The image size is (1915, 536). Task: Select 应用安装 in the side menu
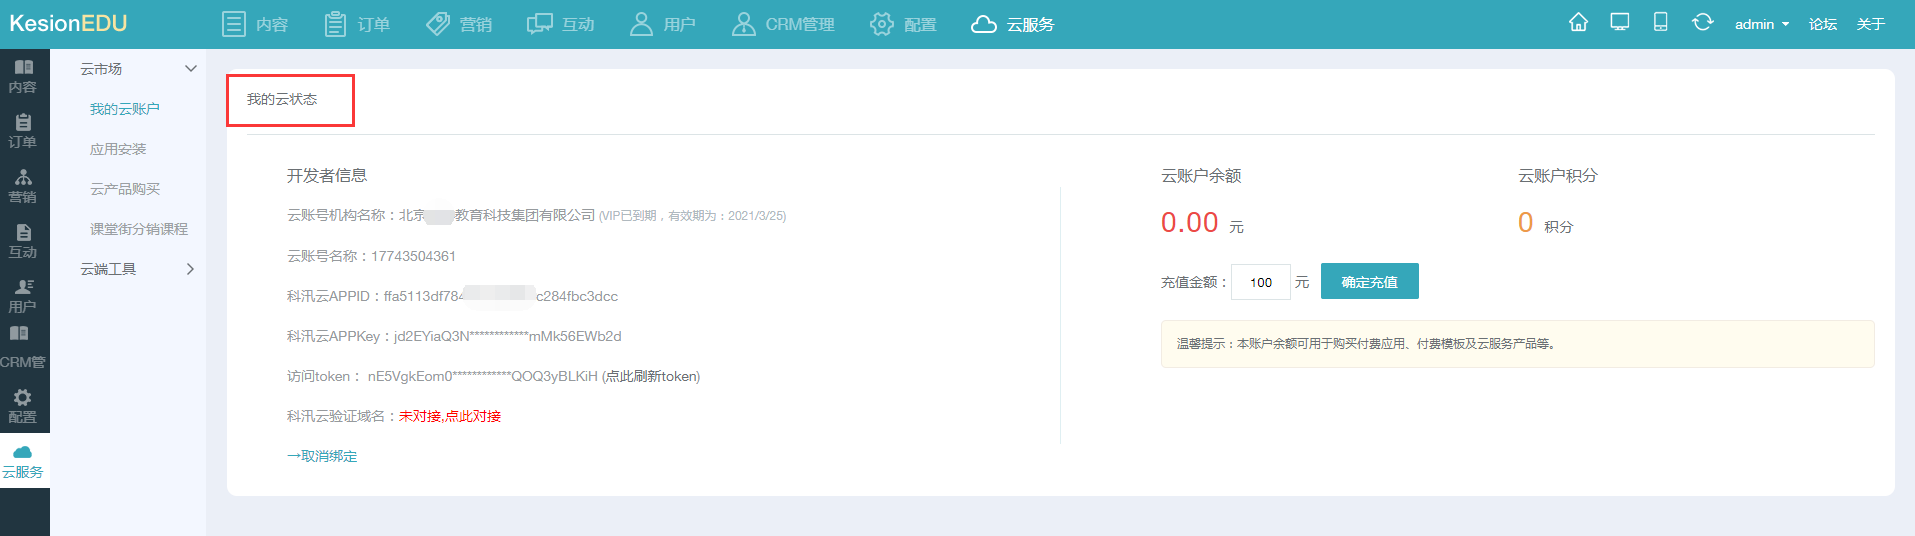tap(118, 149)
